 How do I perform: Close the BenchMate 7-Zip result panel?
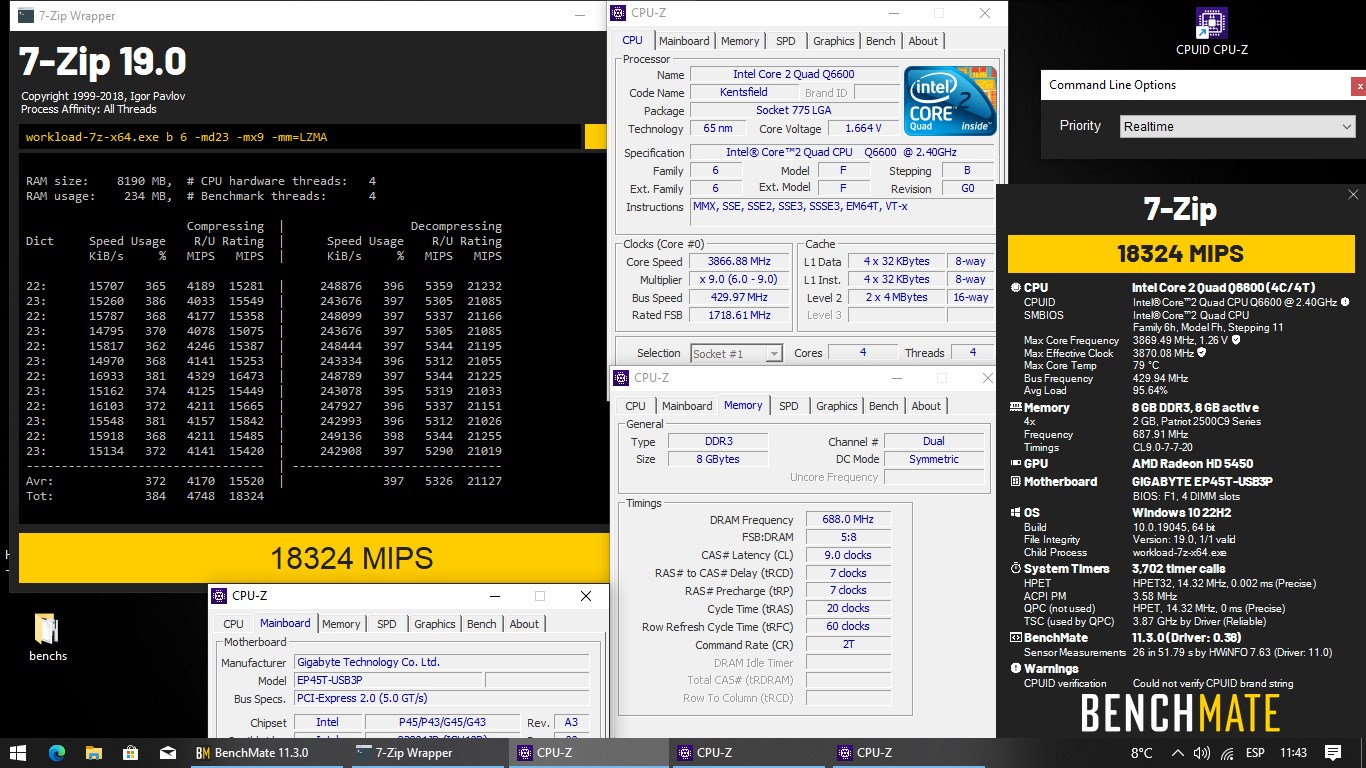click(x=1353, y=195)
